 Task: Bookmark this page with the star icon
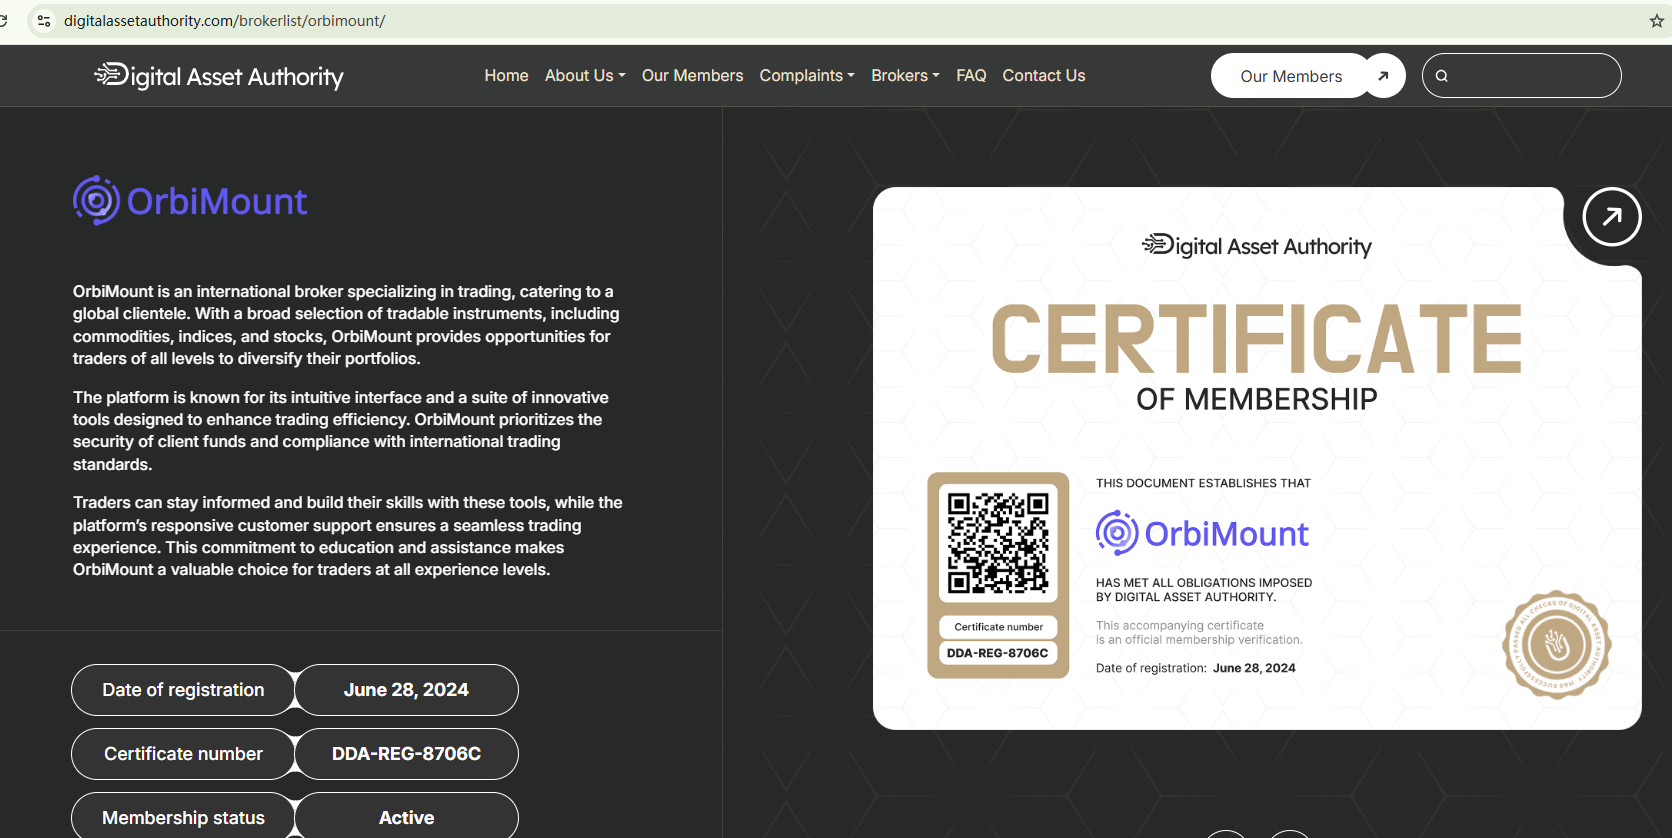point(1657,21)
